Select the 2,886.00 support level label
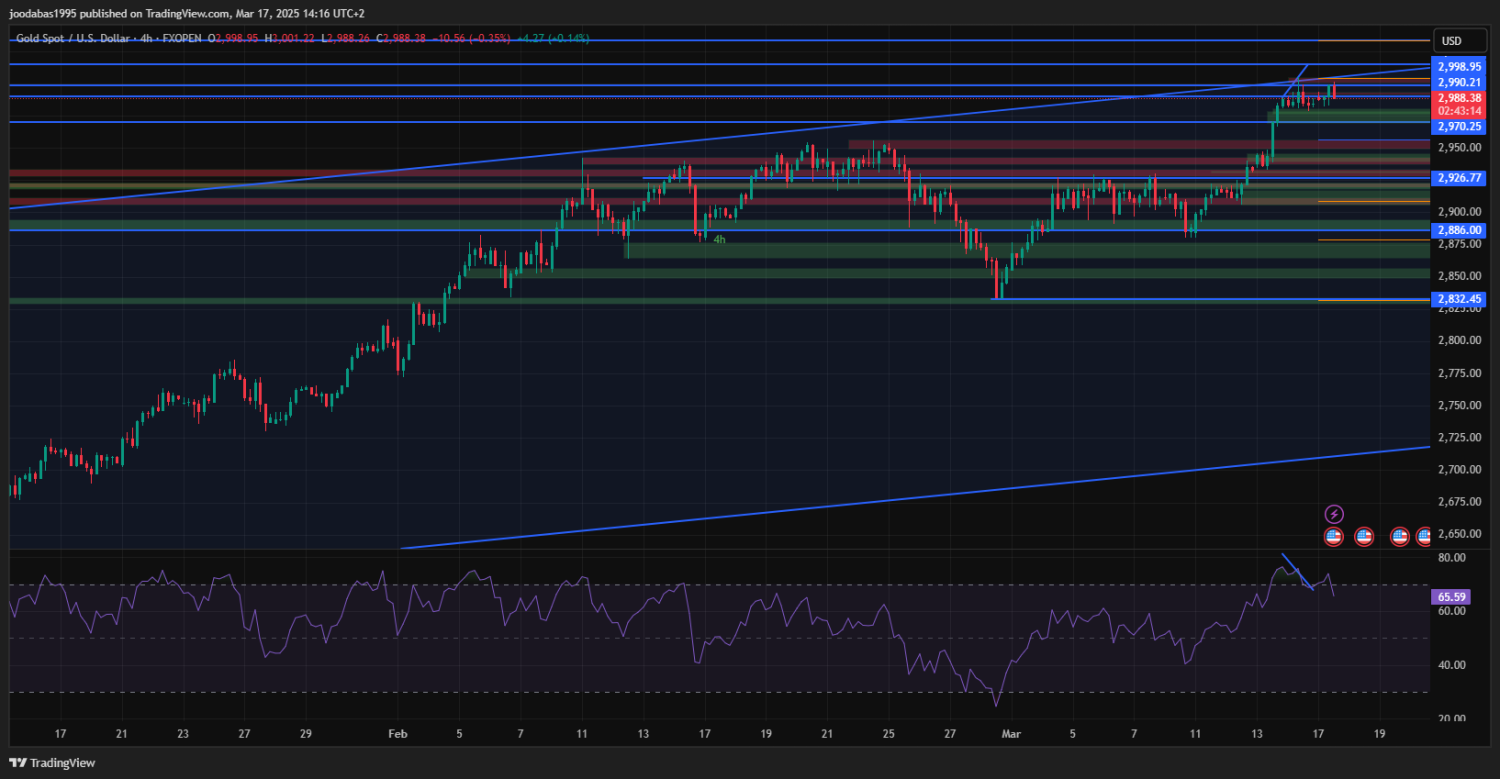1500x779 pixels. [1458, 230]
